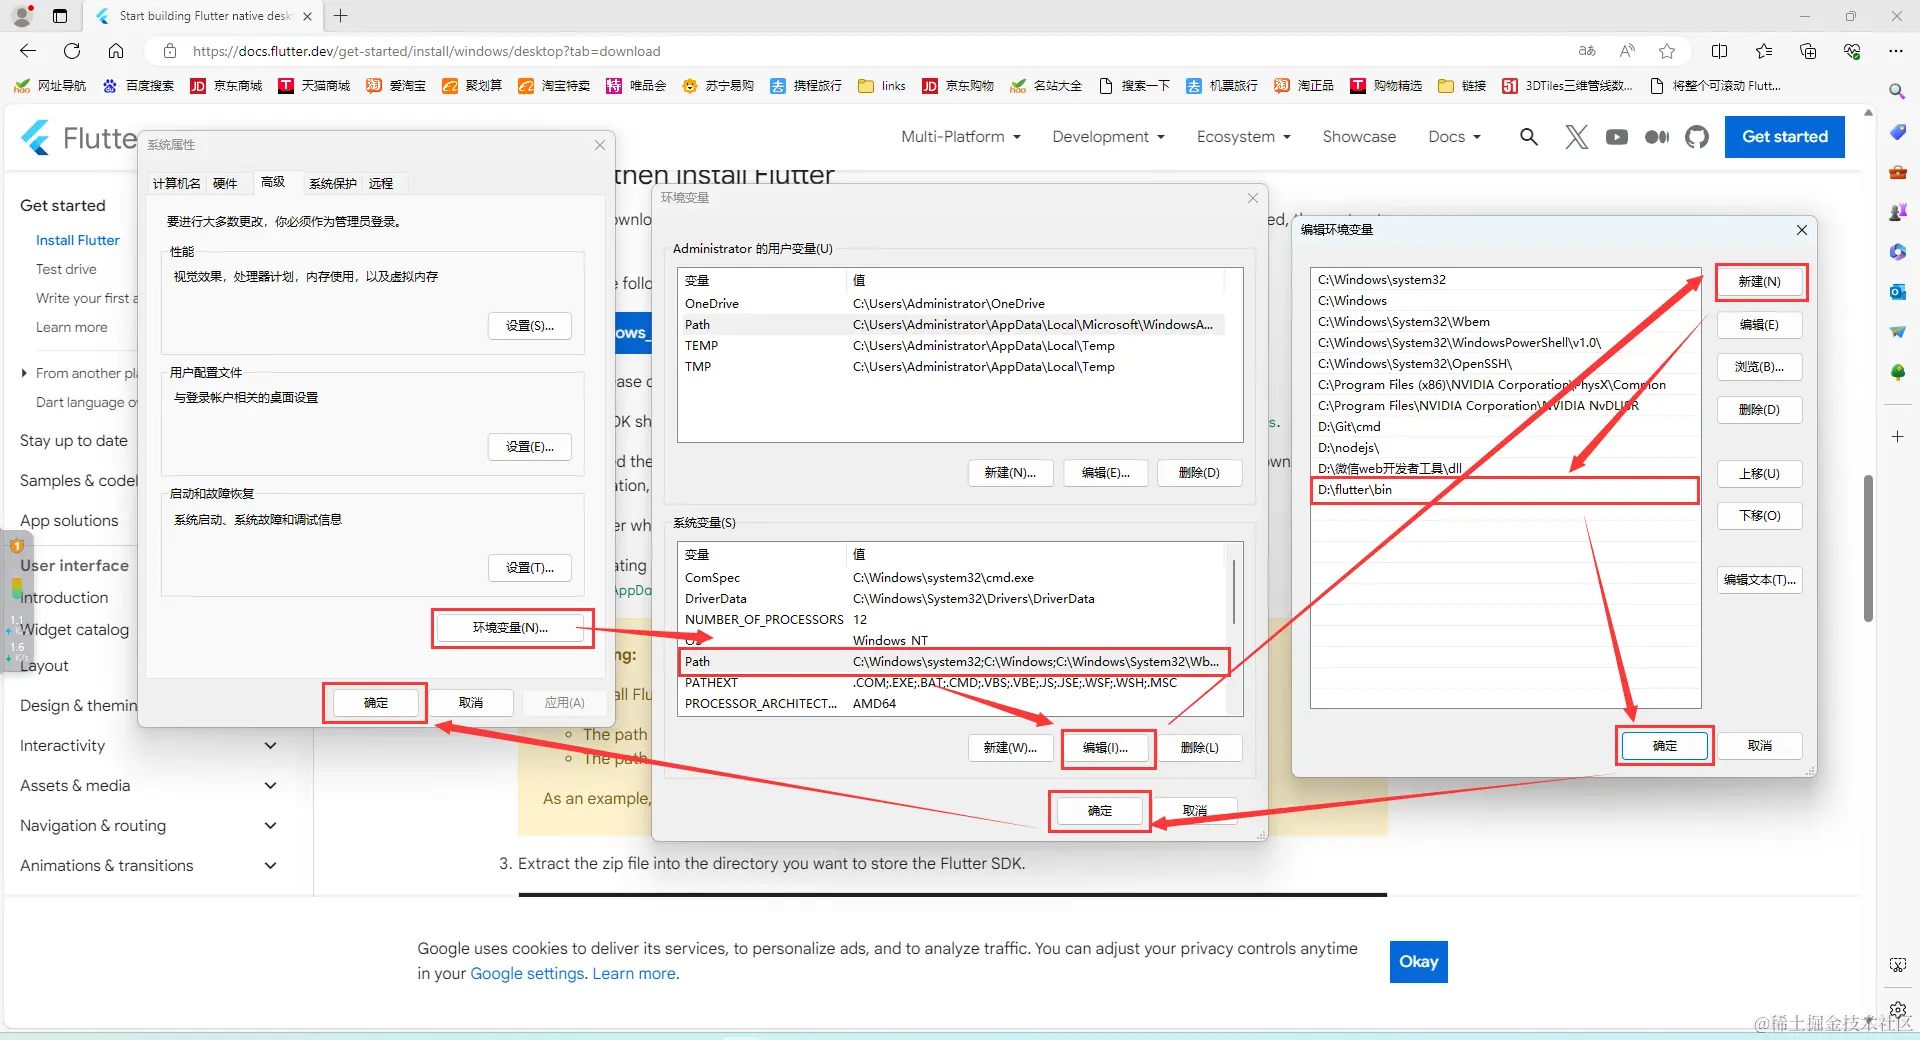Screen dimensions: 1920x1040
Task: Switch to the 系统保护 tab
Action: pyautogui.click(x=333, y=184)
